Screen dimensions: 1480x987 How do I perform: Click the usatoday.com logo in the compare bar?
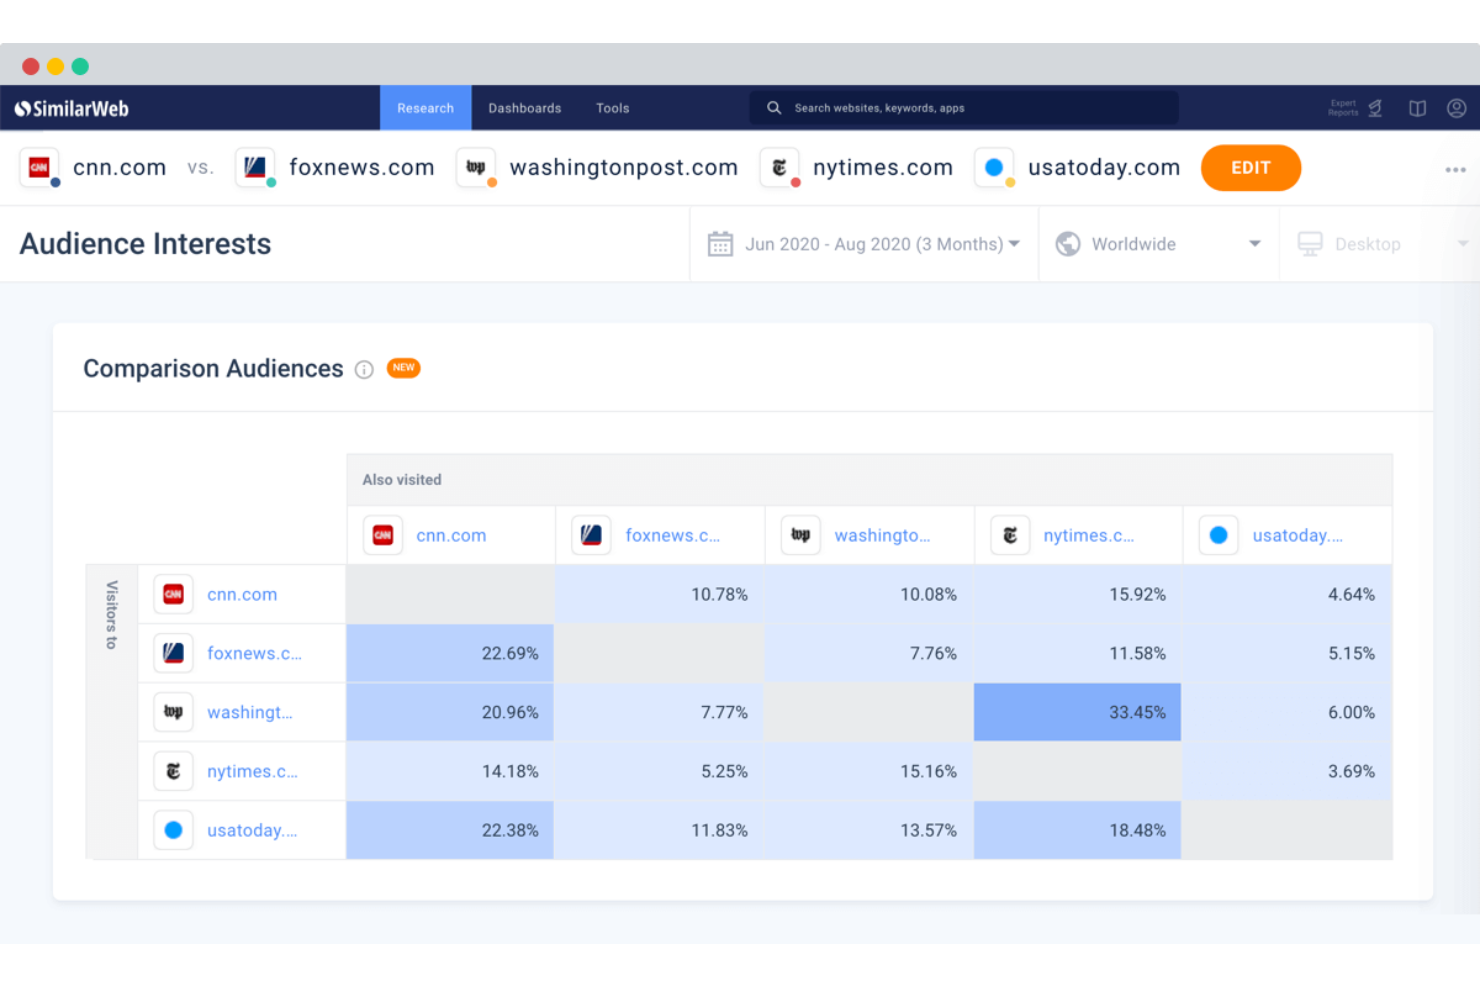[994, 167]
